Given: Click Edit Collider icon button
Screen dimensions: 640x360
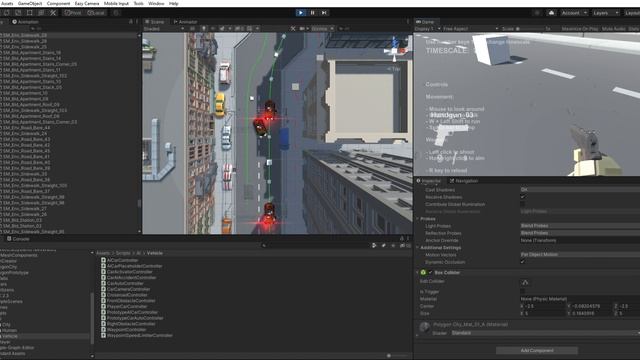Looking at the screenshot, I should (x=525, y=282).
